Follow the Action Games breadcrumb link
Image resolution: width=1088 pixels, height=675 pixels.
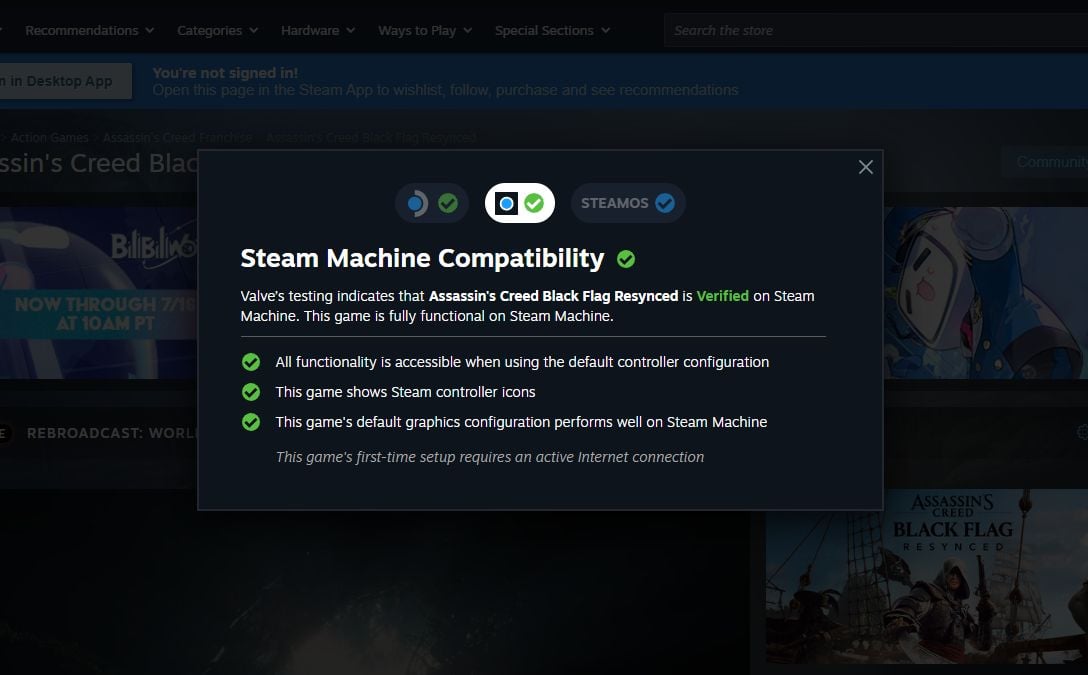click(x=49, y=137)
